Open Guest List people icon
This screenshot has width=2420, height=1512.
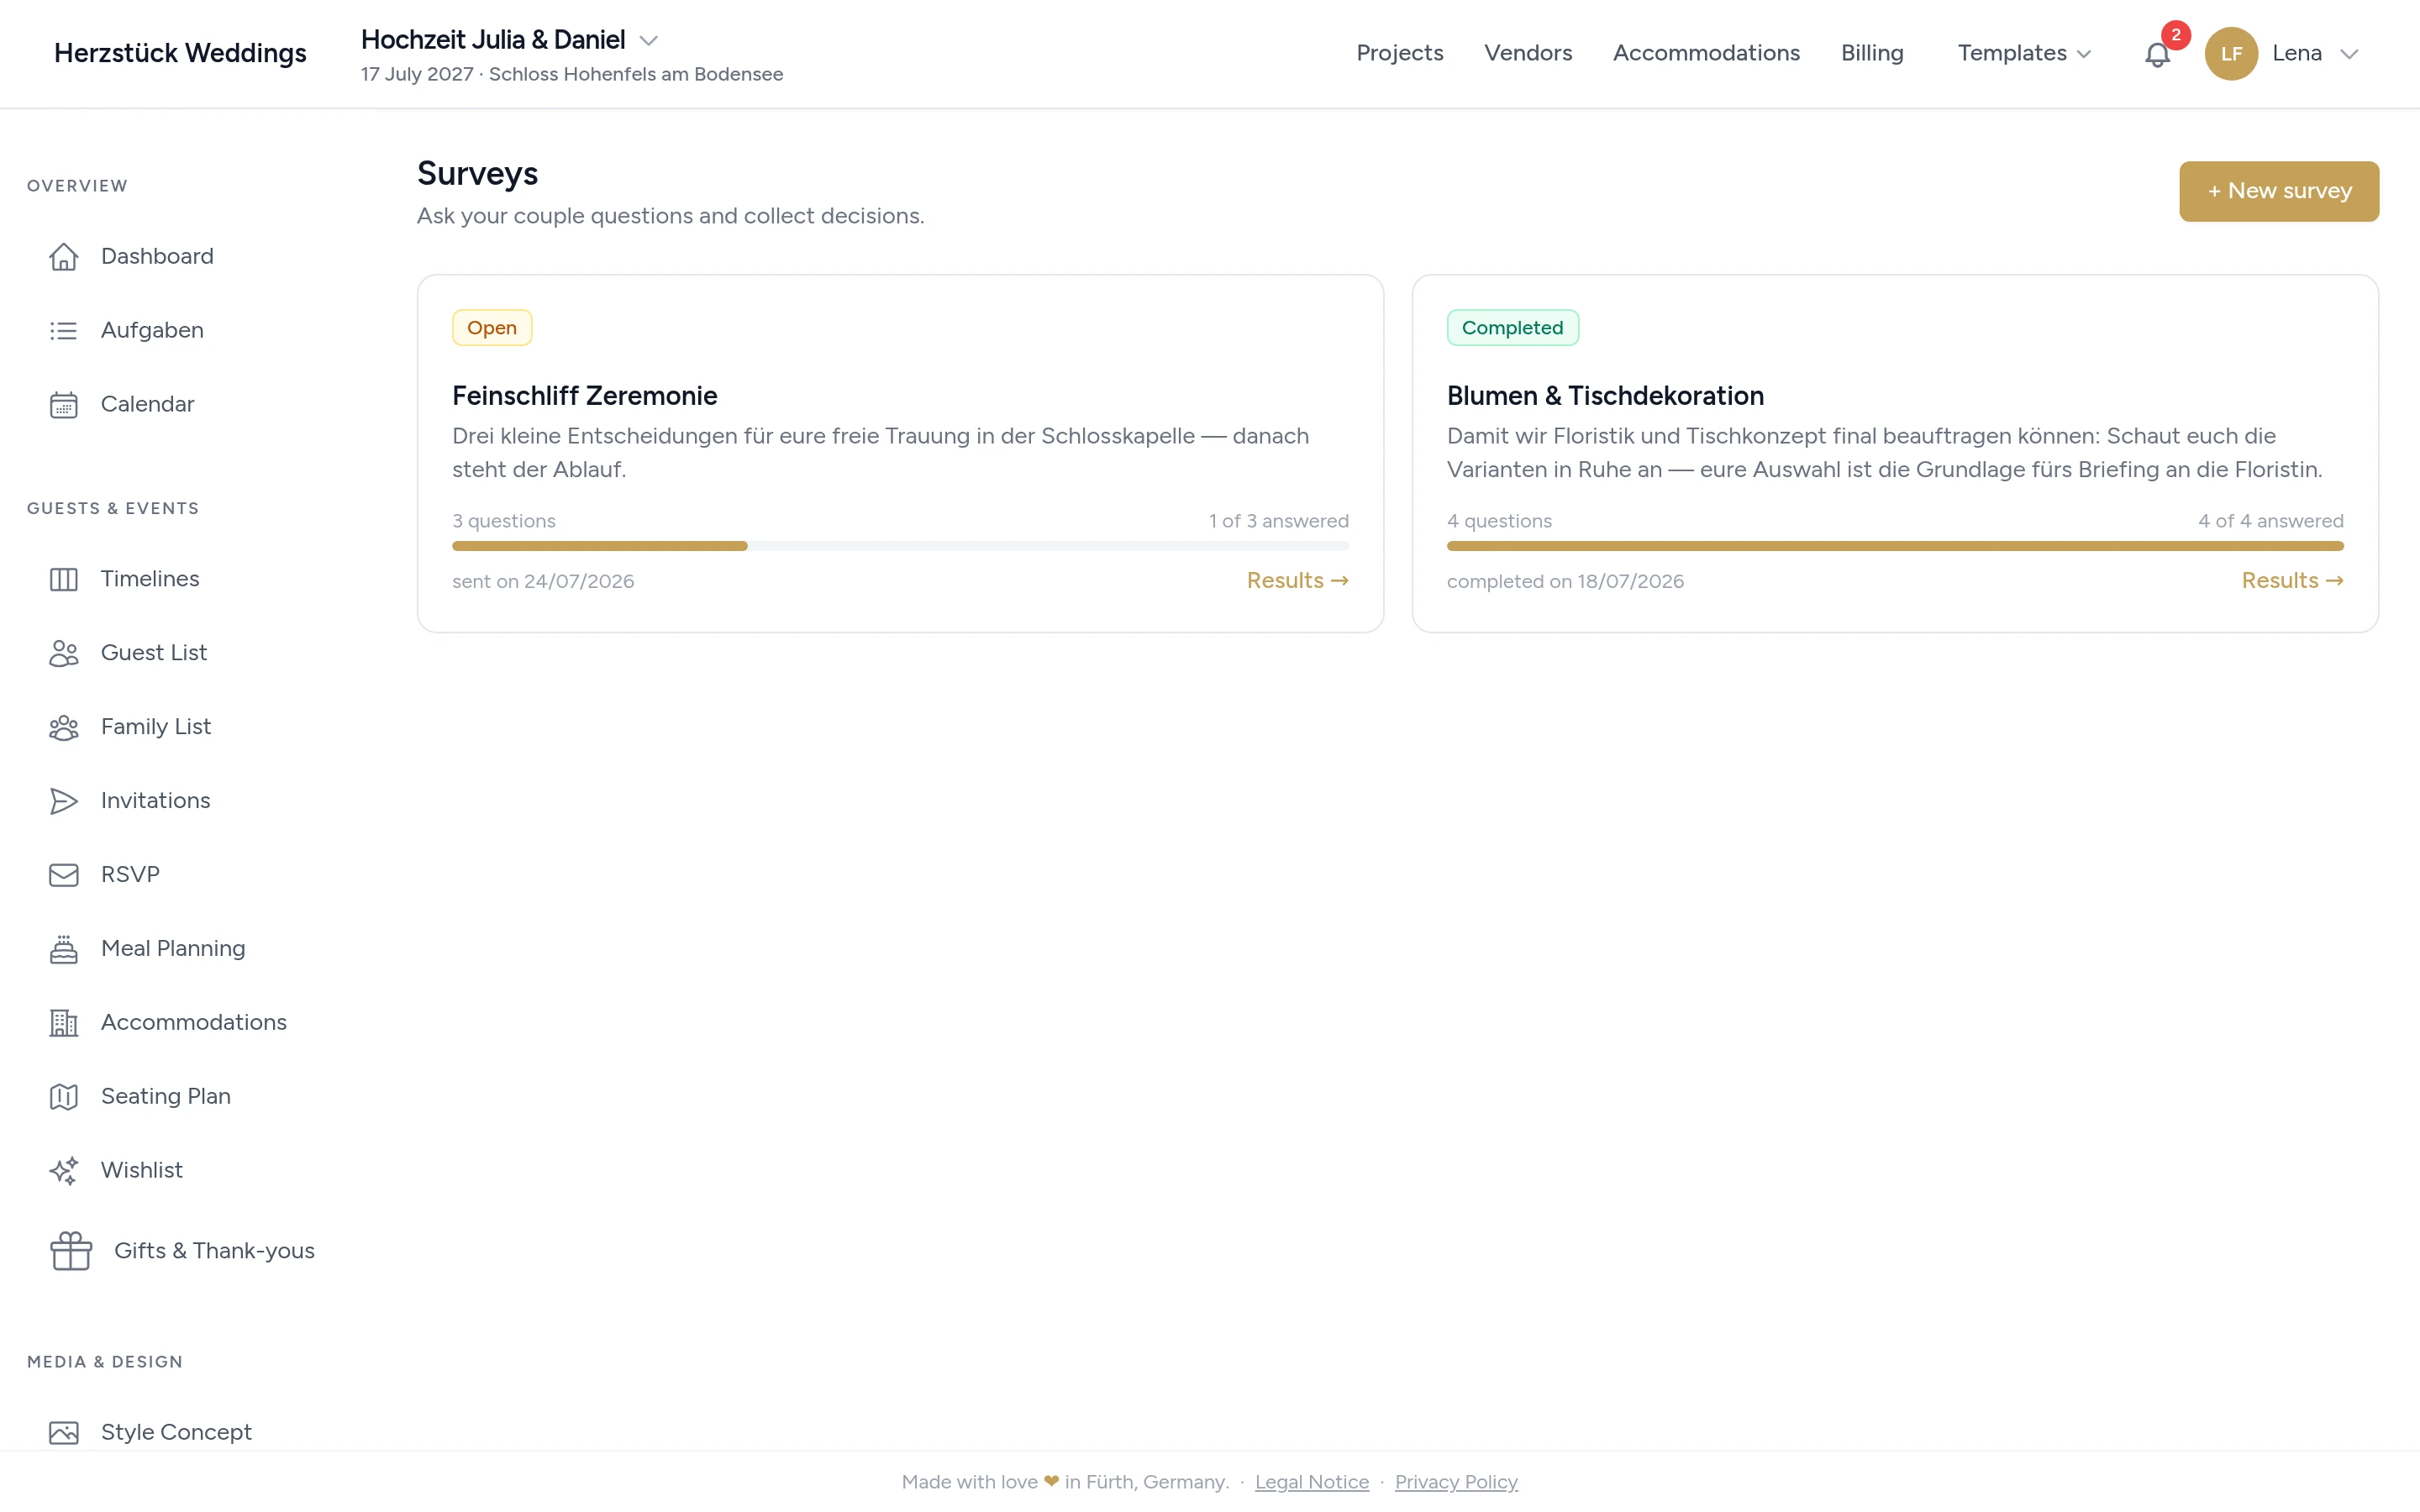(64, 652)
